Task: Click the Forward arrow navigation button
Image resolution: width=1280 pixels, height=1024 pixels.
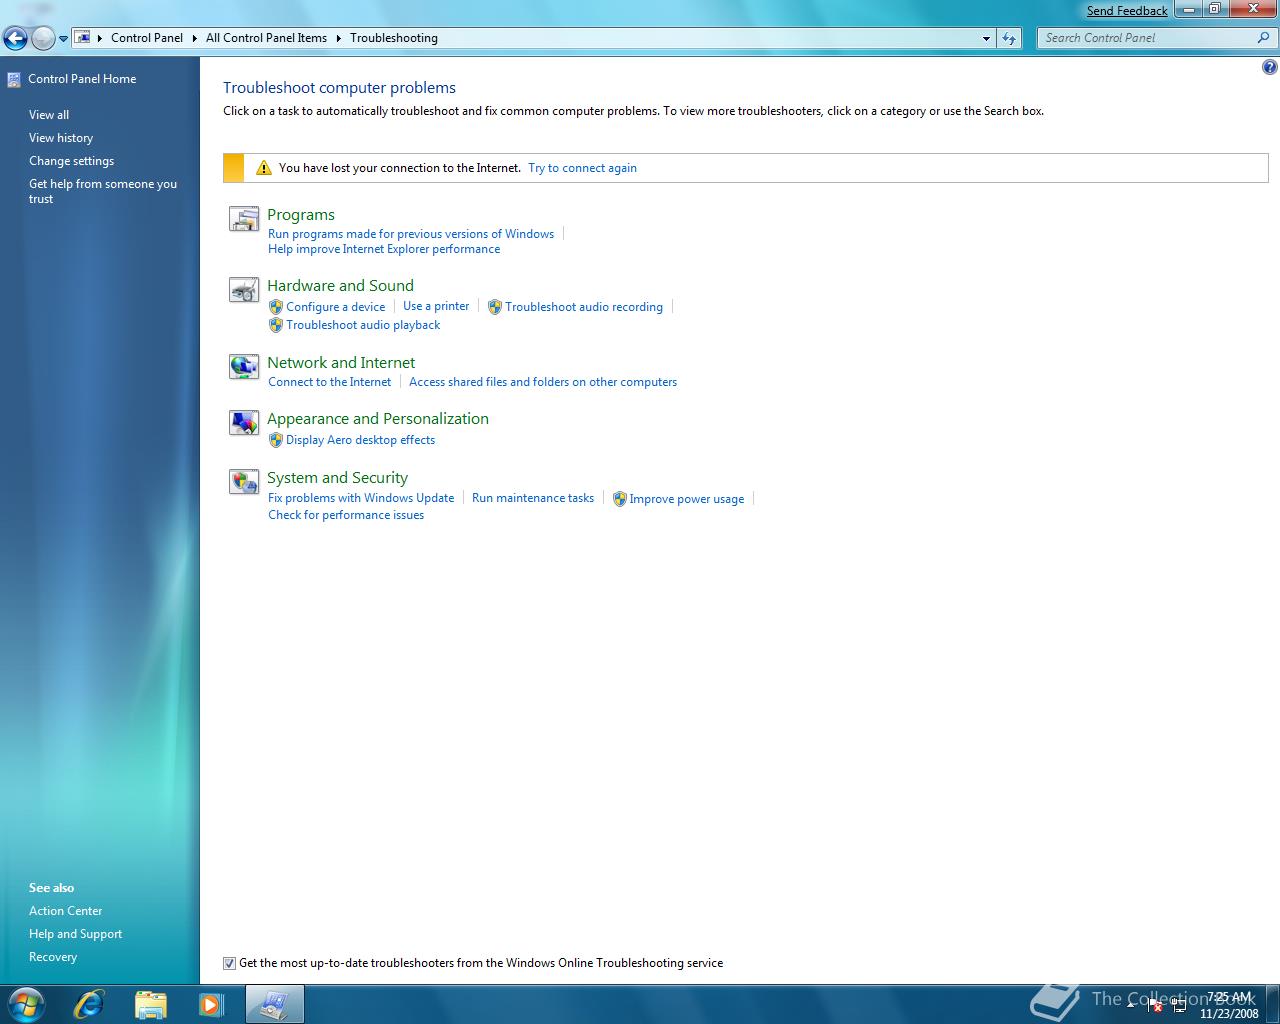Action: 43,38
